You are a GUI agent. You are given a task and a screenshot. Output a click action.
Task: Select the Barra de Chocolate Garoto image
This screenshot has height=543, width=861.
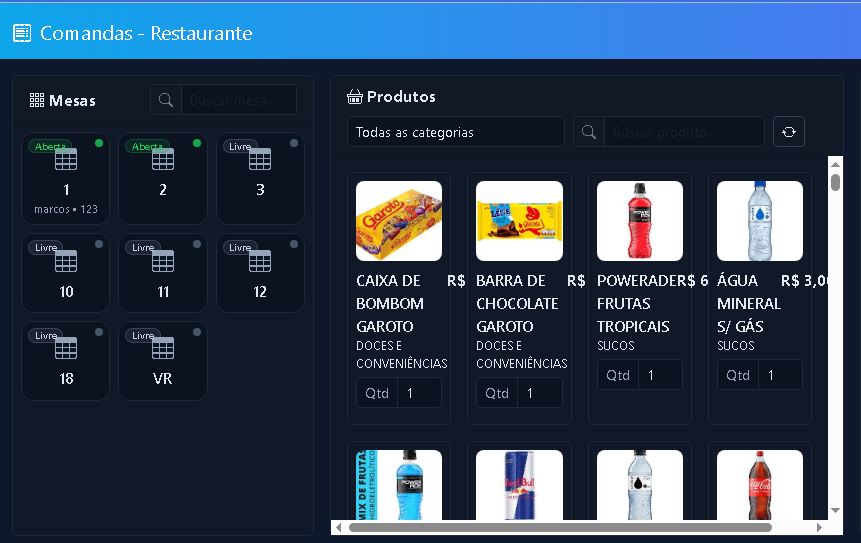(x=519, y=221)
